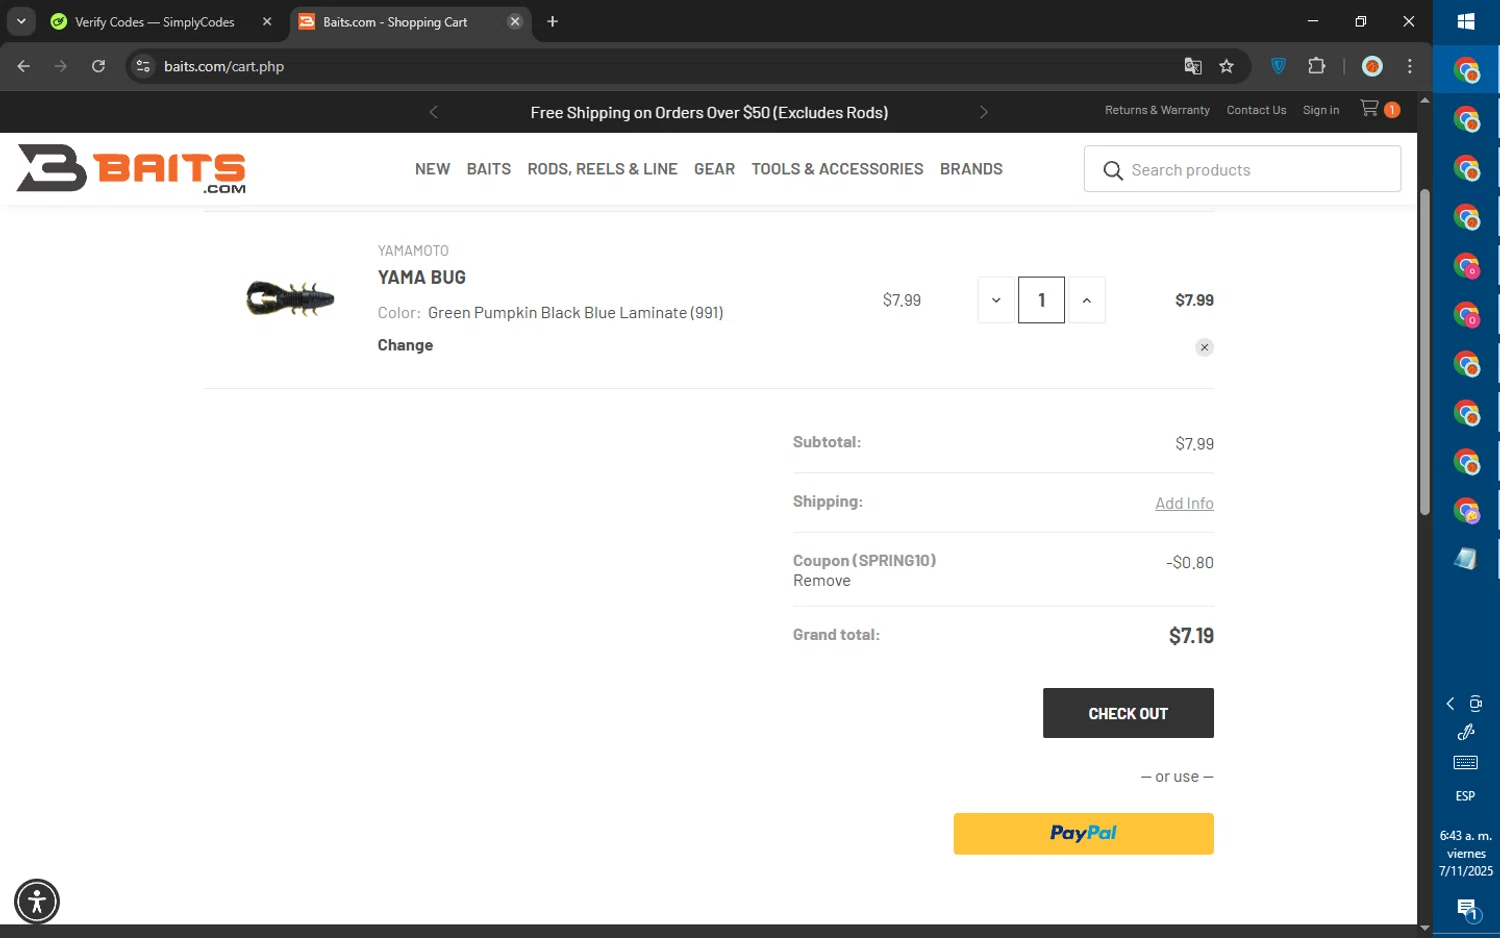
Task: Open the YAMA BUG product title
Action: tap(421, 277)
